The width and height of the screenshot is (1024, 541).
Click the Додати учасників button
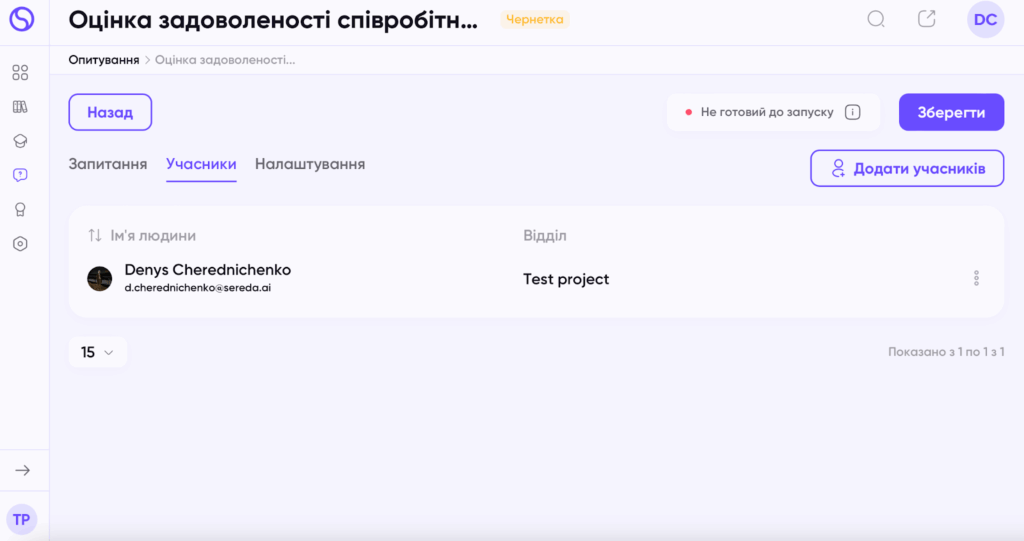click(x=907, y=168)
